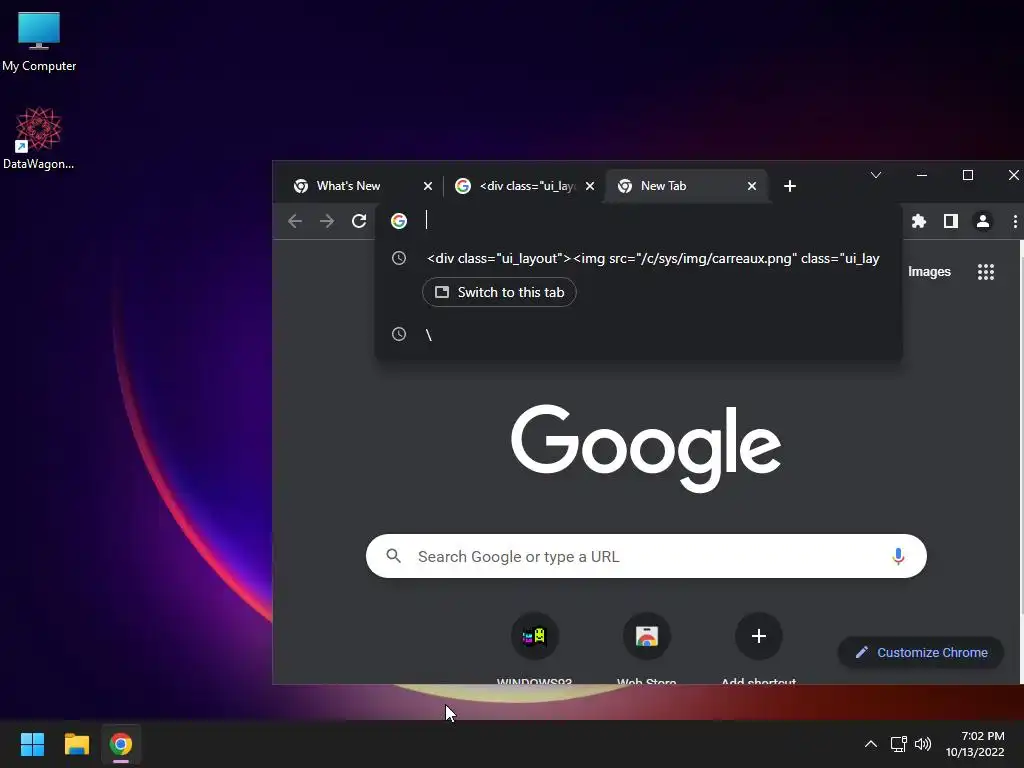This screenshot has width=1024, height=768.
Task: Expand the tab search chevron
Action: 876,175
